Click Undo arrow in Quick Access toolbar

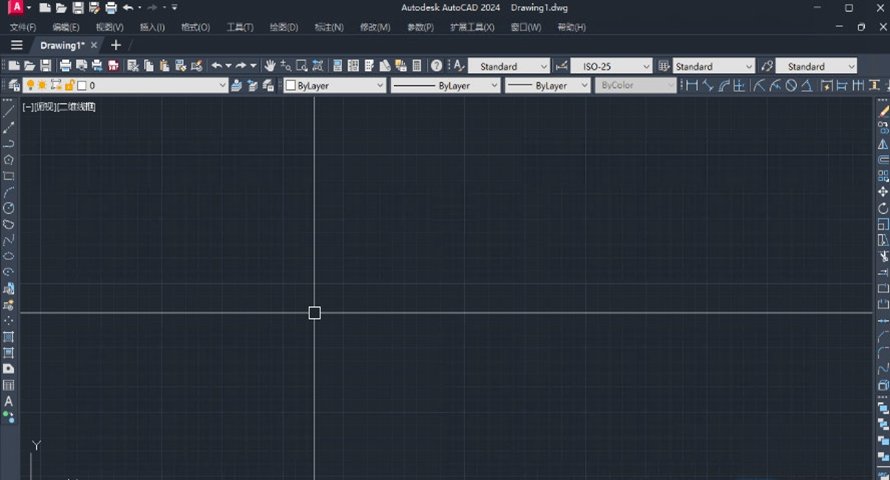(128, 7)
